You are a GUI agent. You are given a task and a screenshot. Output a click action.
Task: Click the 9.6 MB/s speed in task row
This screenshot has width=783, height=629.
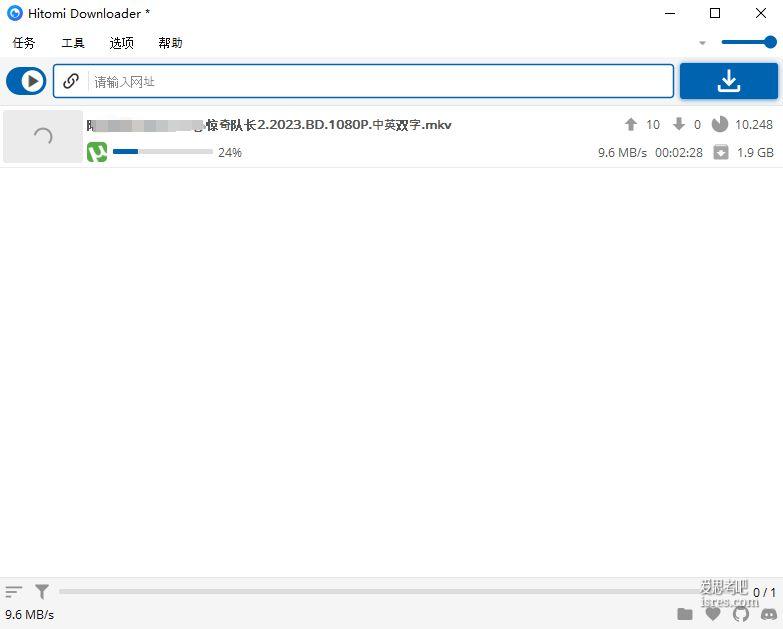point(622,152)
